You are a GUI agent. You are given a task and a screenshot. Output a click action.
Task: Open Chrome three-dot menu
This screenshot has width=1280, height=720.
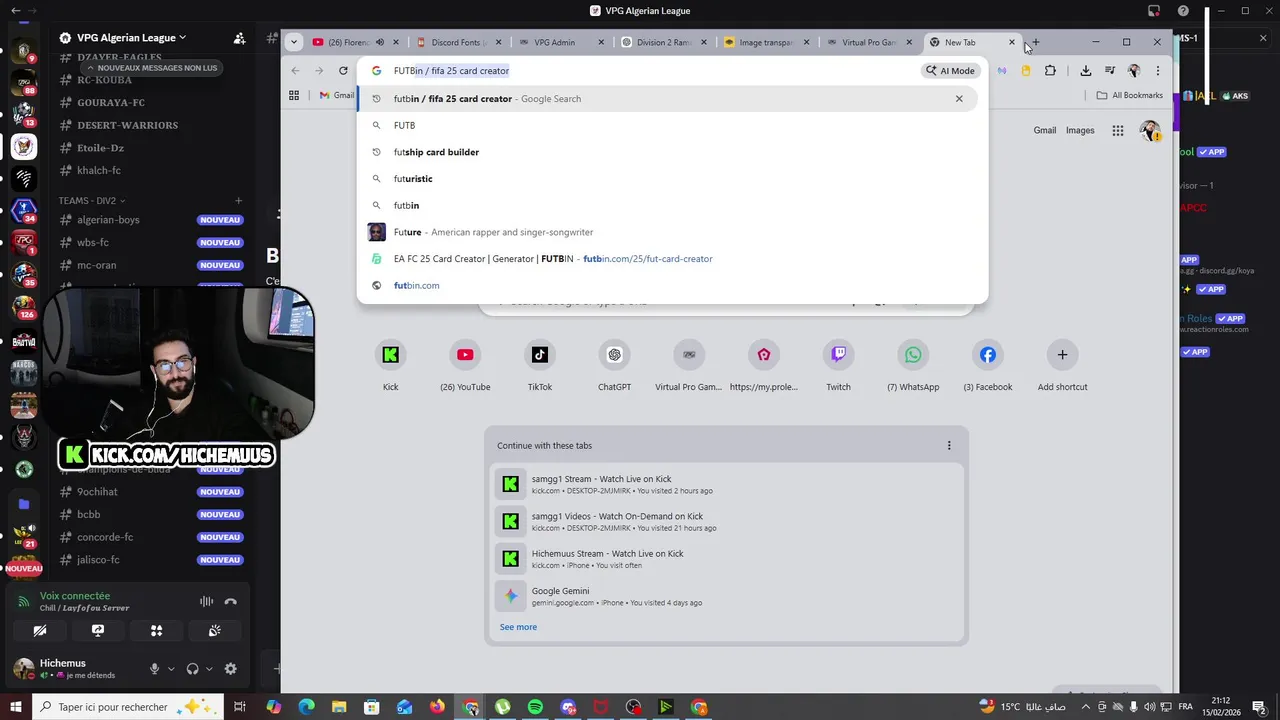pyautogui.click(x=1158, y=71)
